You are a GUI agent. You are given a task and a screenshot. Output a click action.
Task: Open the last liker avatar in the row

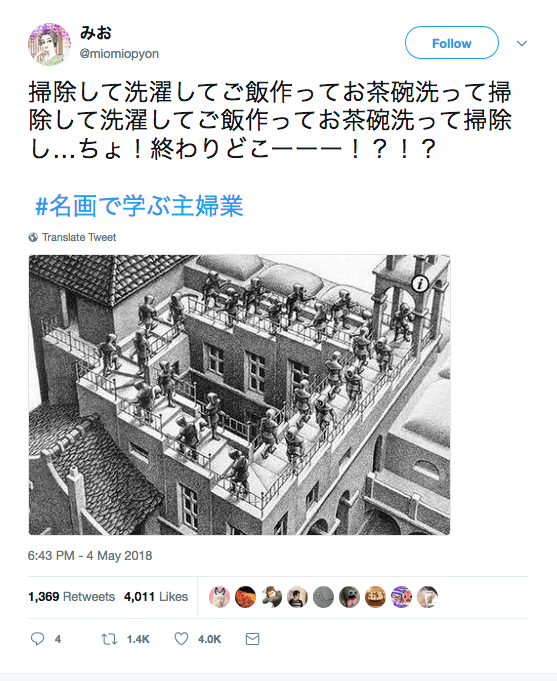(x=428, y=597)
